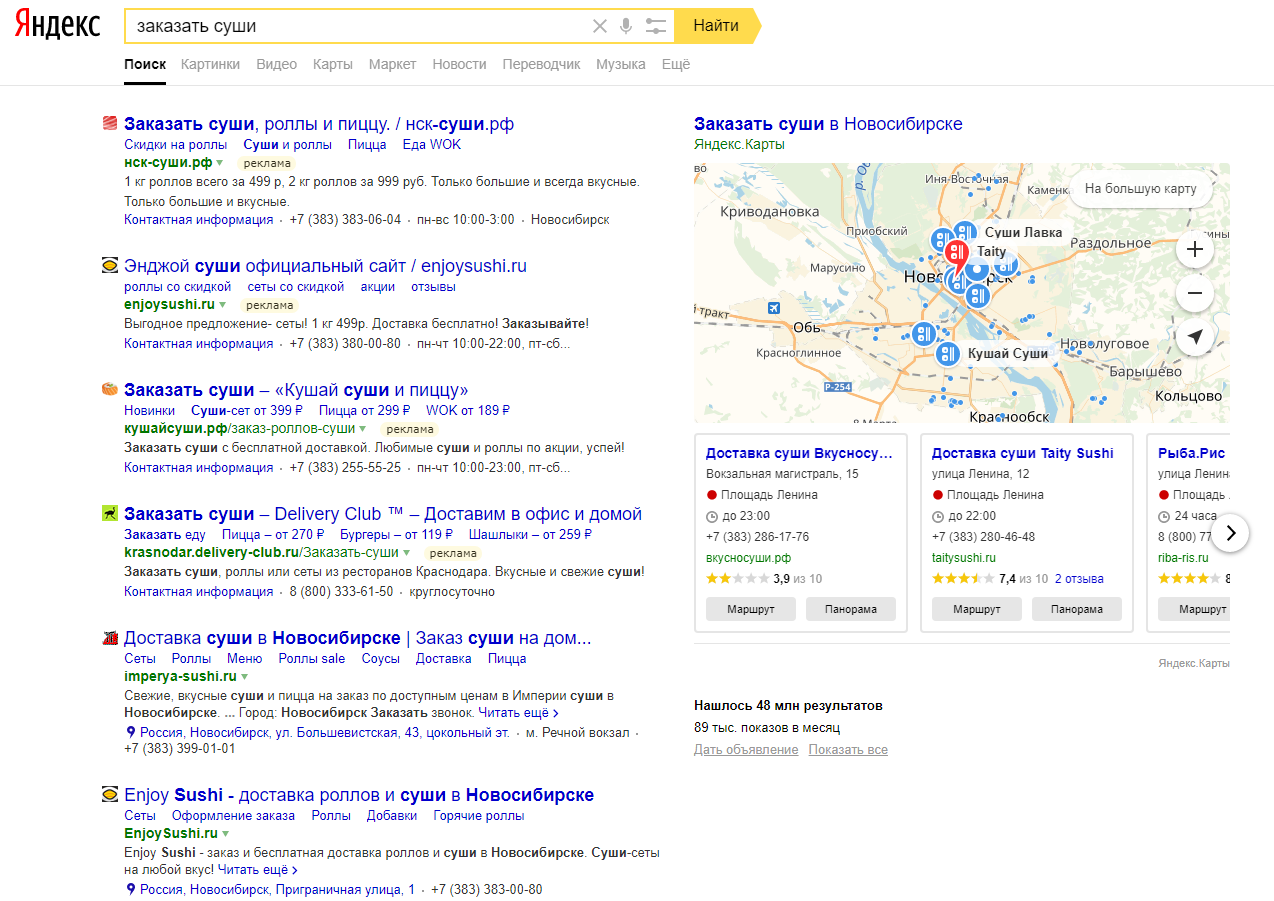Screen dimensions: 1274x901
Task: Select the Поиск tab
Action: pos(145,64)
